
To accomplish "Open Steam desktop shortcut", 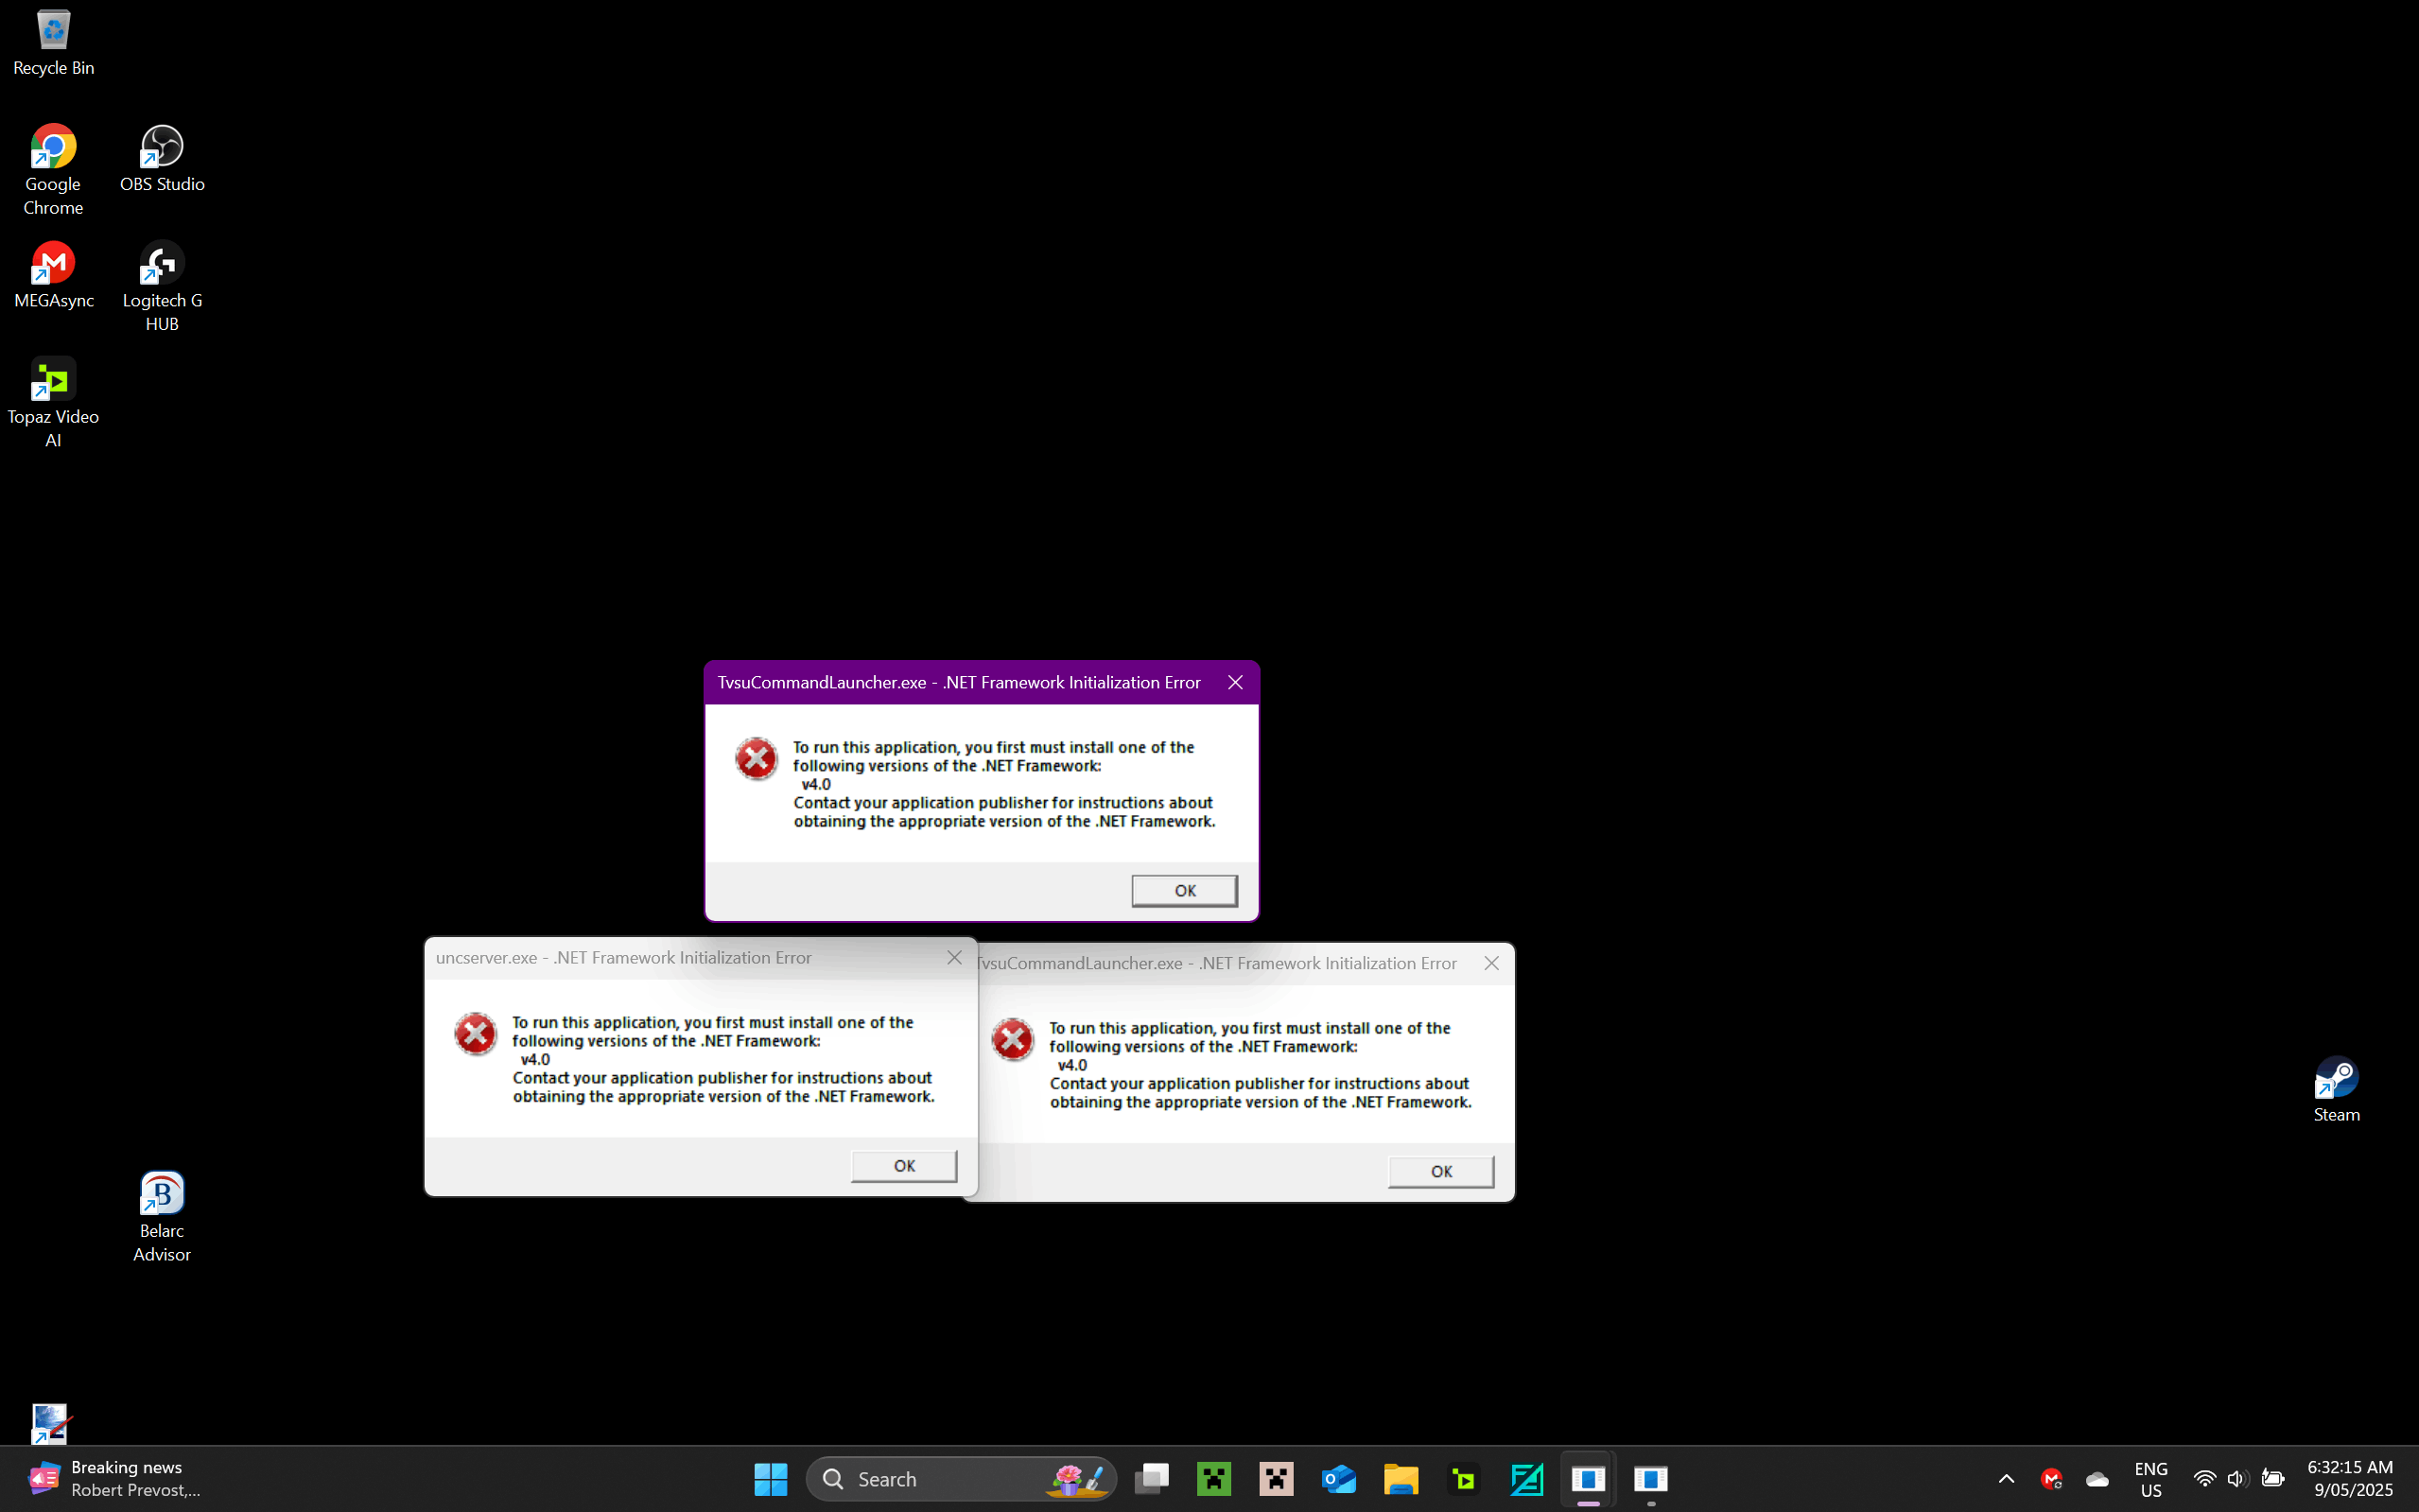I will point(2336,1080).
